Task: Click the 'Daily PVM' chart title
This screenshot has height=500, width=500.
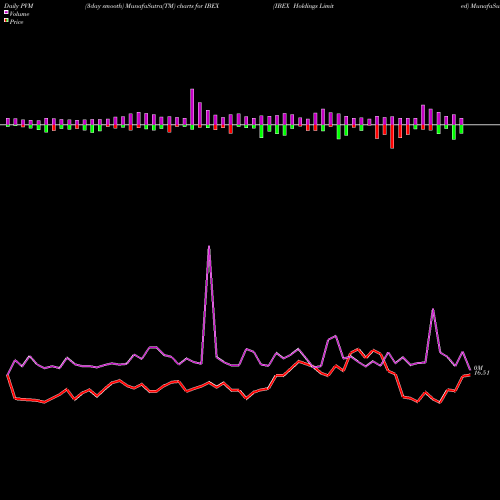Action: (19, 6)
